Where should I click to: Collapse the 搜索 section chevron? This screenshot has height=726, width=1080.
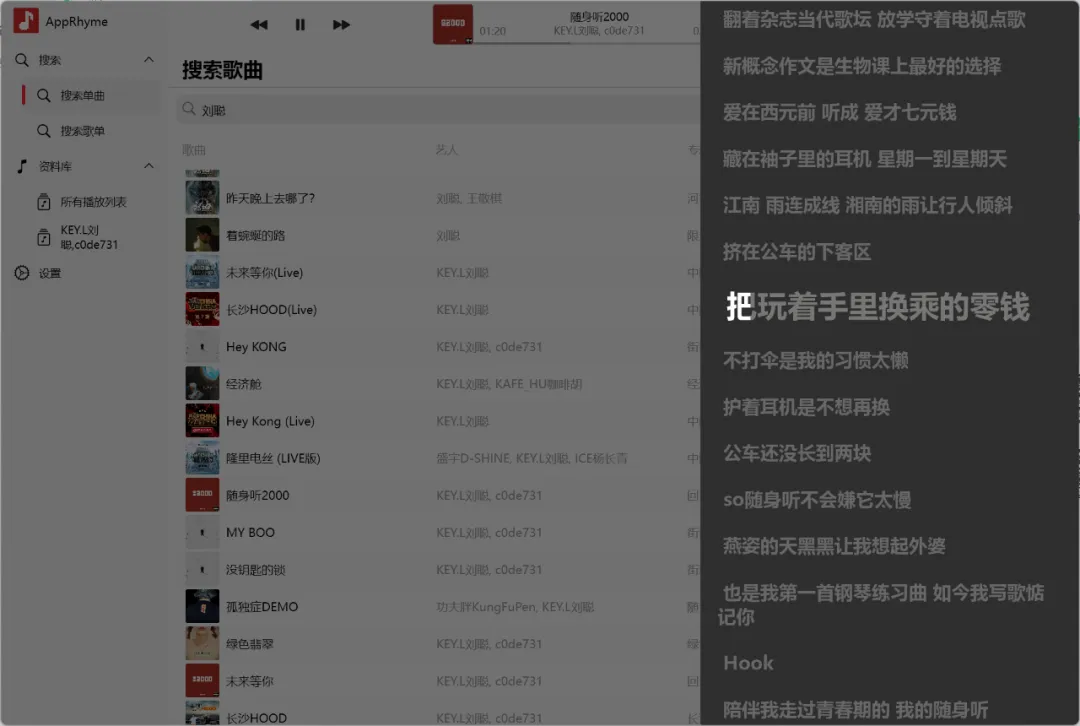[149, 60]
